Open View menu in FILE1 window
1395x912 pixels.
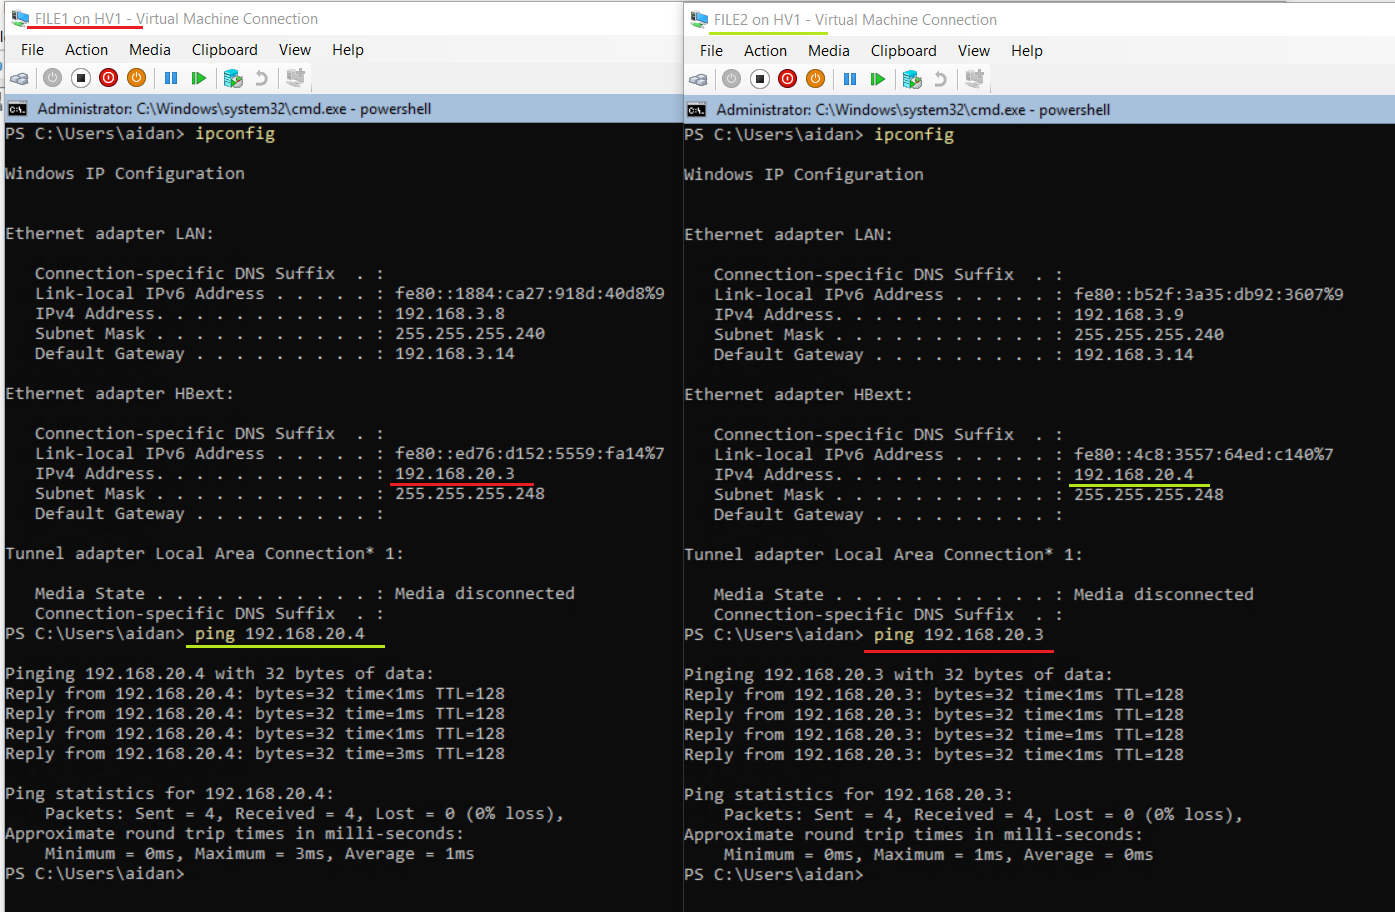coord(294,49)
